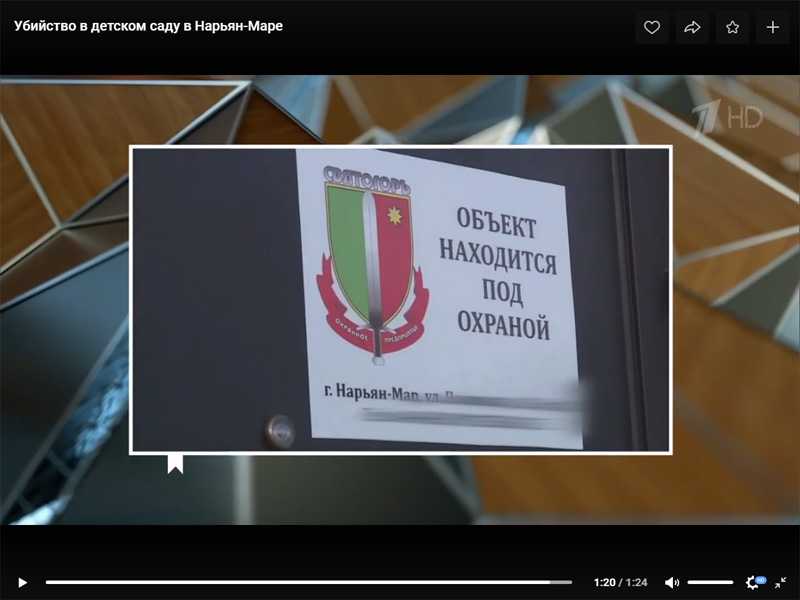This screenshot has height=600, width=800.
Task: Share the video using the arrow icon
Action: pyautogui.click(x=692, y=27)
